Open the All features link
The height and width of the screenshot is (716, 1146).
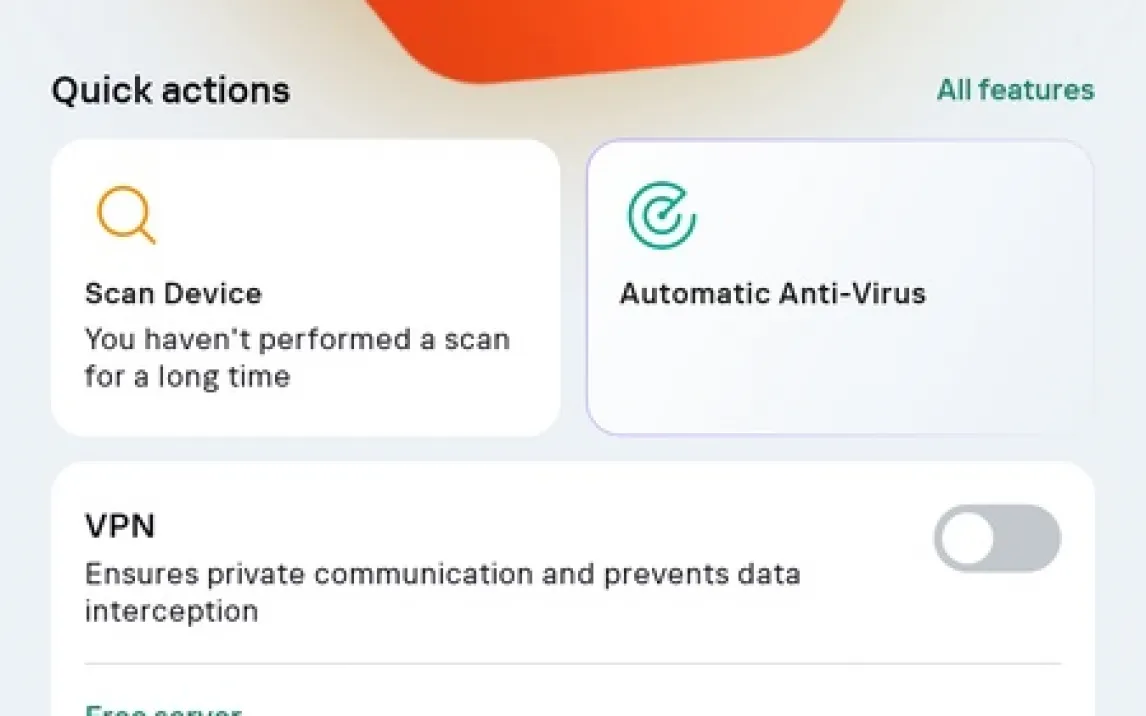1015,90
